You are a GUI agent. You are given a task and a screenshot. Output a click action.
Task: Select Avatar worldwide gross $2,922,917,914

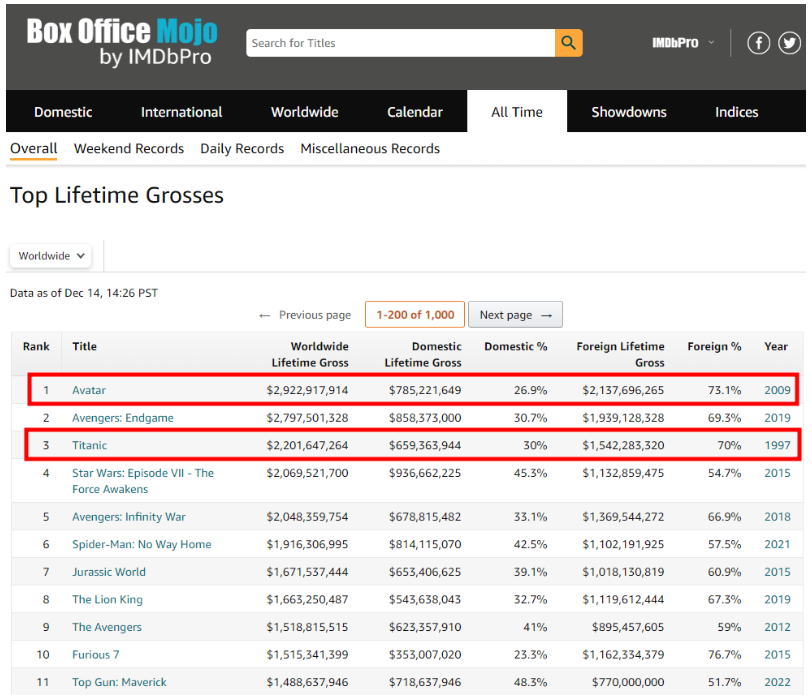pyautogui.click(x=307, y=390)
